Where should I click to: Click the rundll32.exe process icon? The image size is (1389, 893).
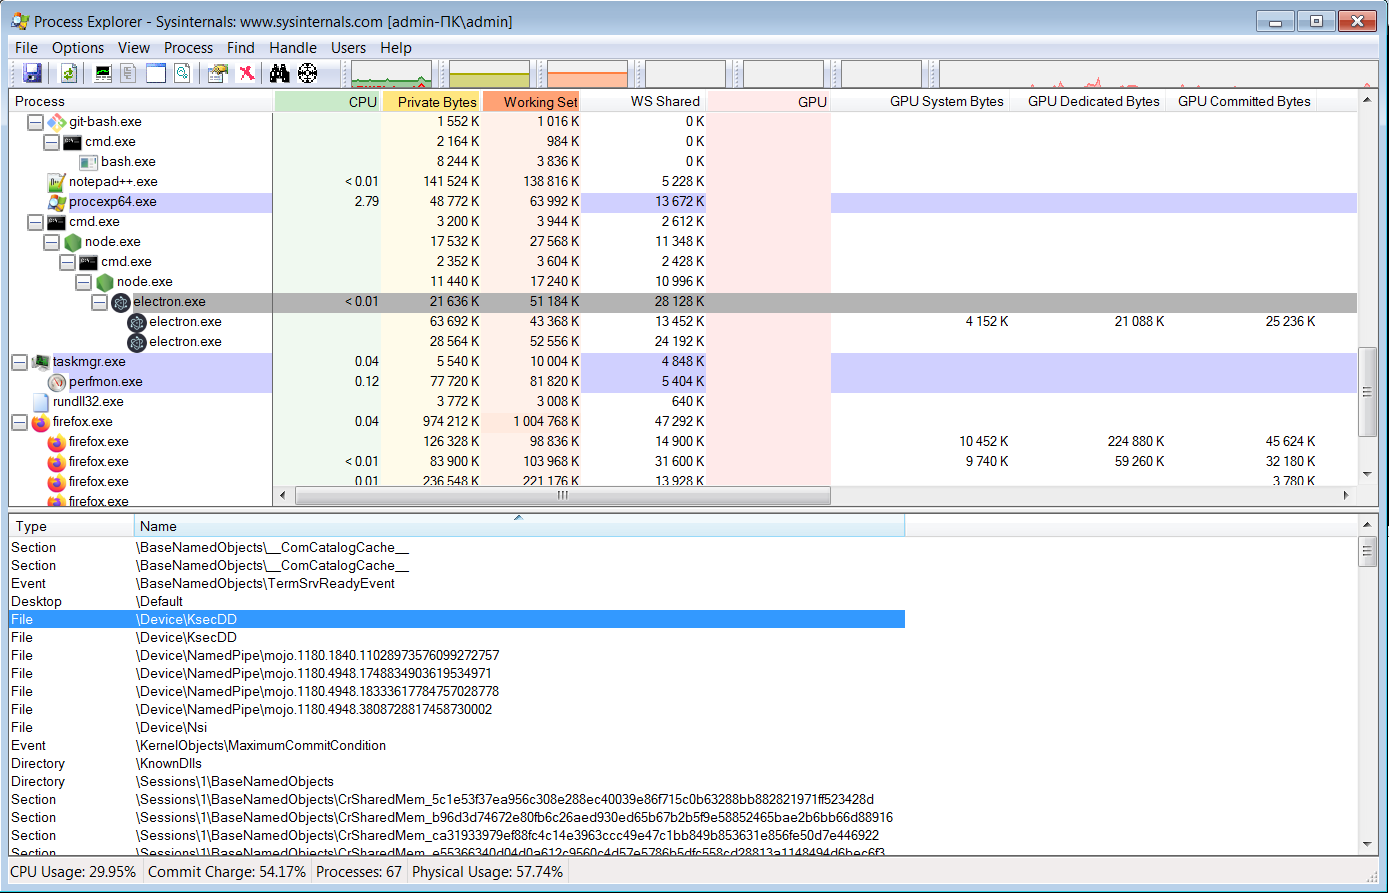pyautogui.click(x=40, y=402)
